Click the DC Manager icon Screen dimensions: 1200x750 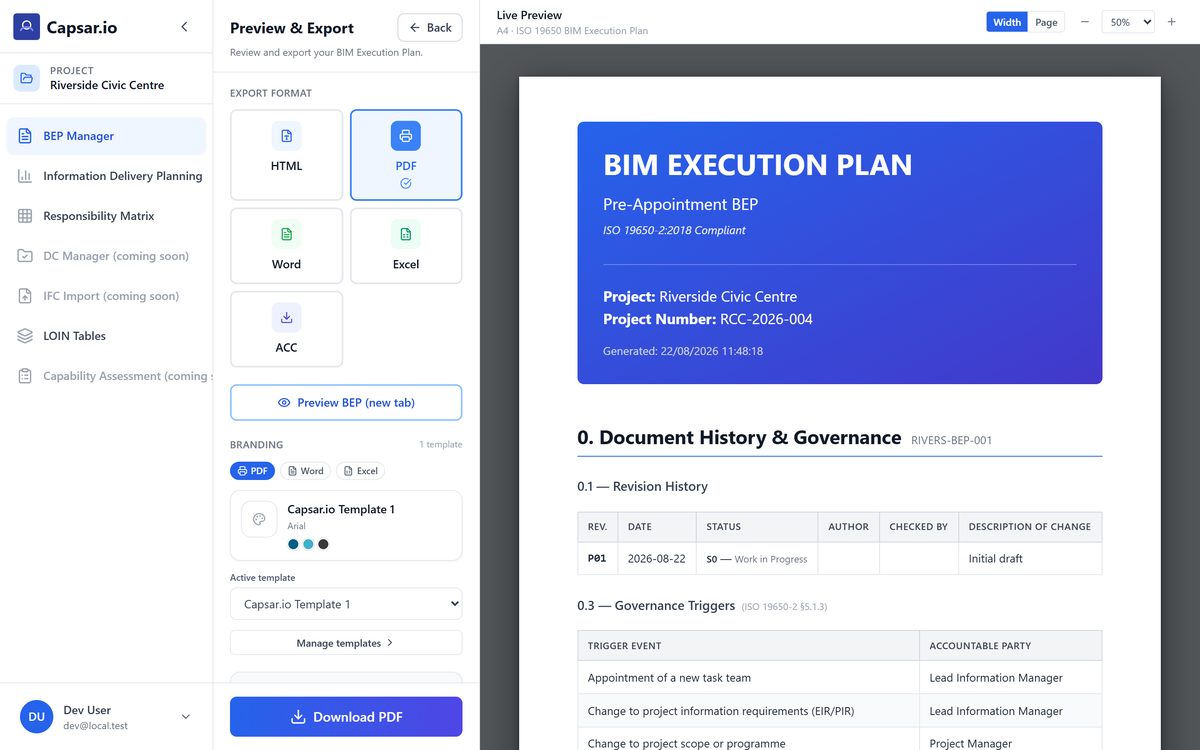25,256
